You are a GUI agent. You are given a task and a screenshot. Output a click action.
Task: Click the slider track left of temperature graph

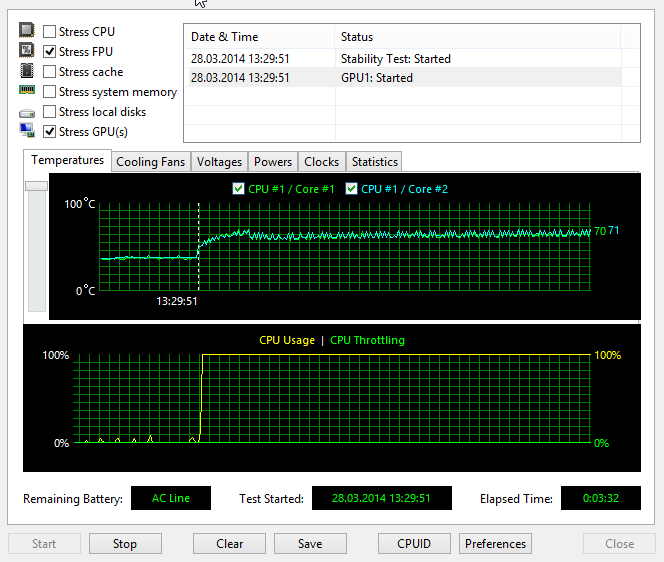click(x=37, y=251)
